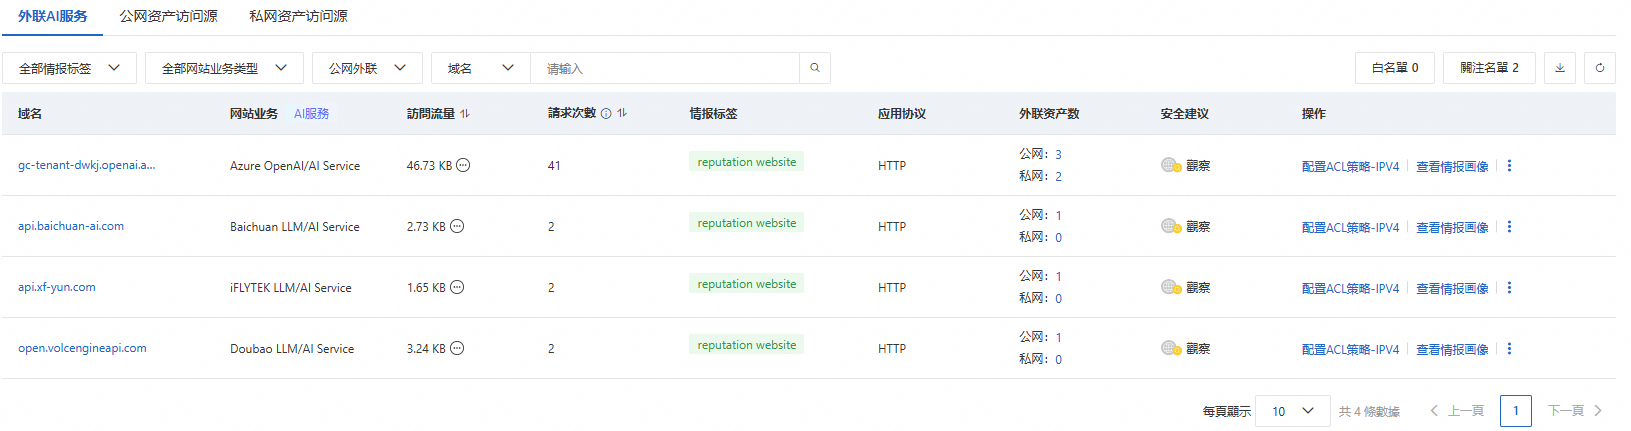Image resolution: width=1631 pixels, height=431 pixels.
Task: Click the refresh icon
Action: pyautogui.click(x=1600, y=68)
